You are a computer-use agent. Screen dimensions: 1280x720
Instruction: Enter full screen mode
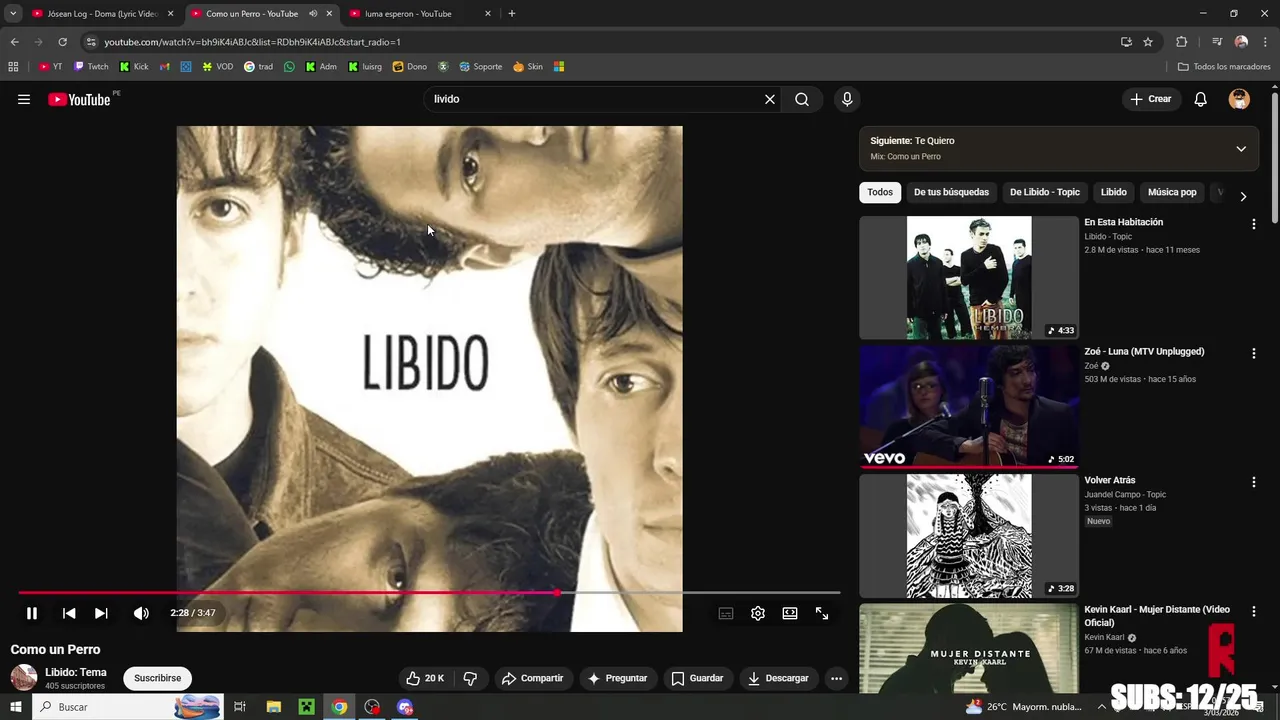tap(822, 613)
